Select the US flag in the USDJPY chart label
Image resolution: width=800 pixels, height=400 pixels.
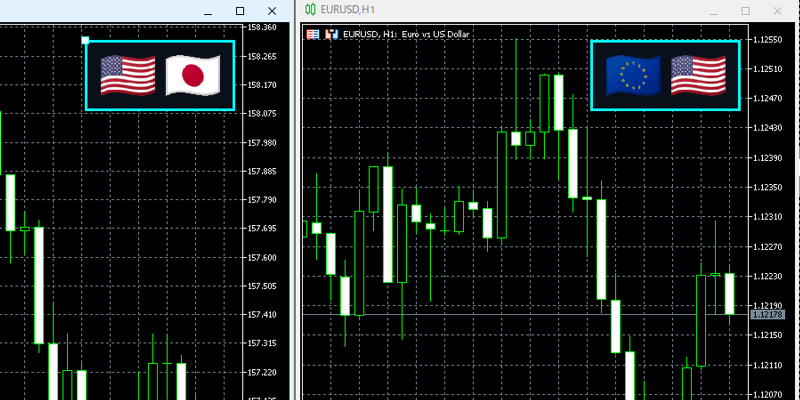128,76
